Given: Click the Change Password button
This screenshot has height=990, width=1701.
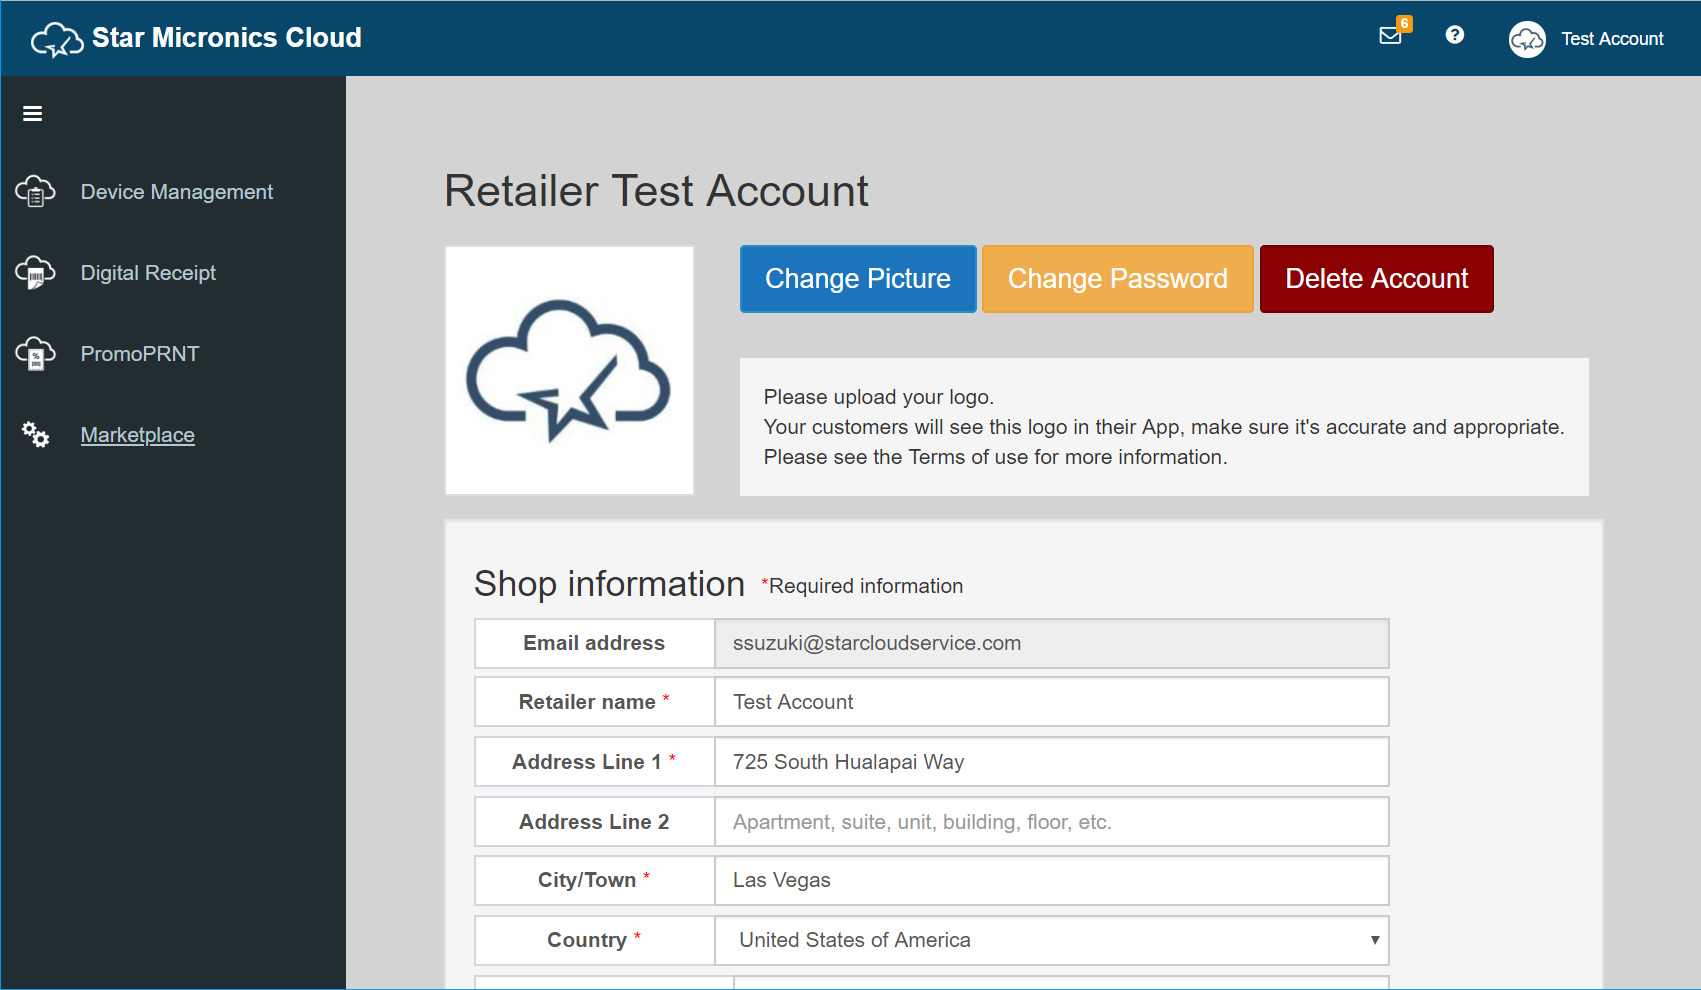Looking at the screenshot, I should pyautogui.click(x=1118, y=279).
